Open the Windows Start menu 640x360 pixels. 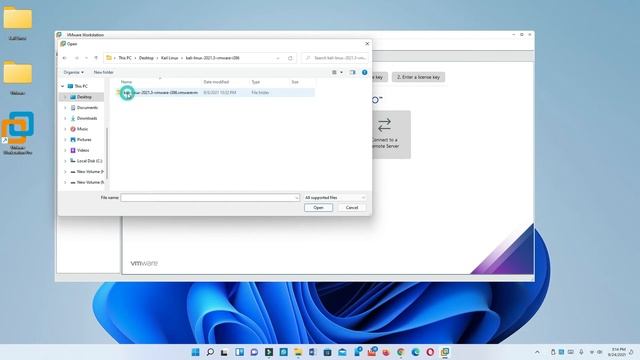[196, 352]
